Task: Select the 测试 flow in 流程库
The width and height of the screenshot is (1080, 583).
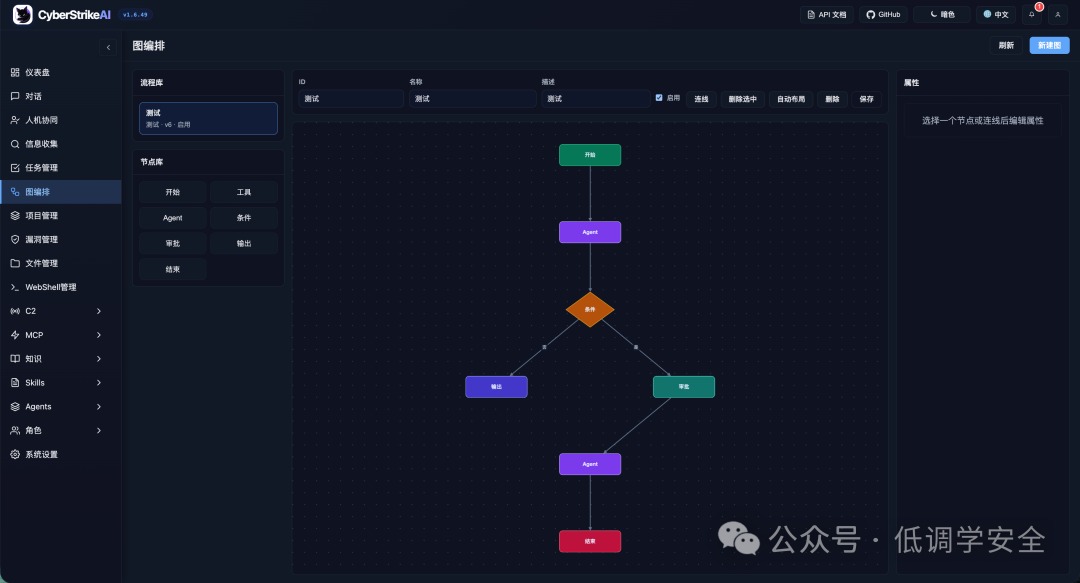Action: click(x=208, y=118)
